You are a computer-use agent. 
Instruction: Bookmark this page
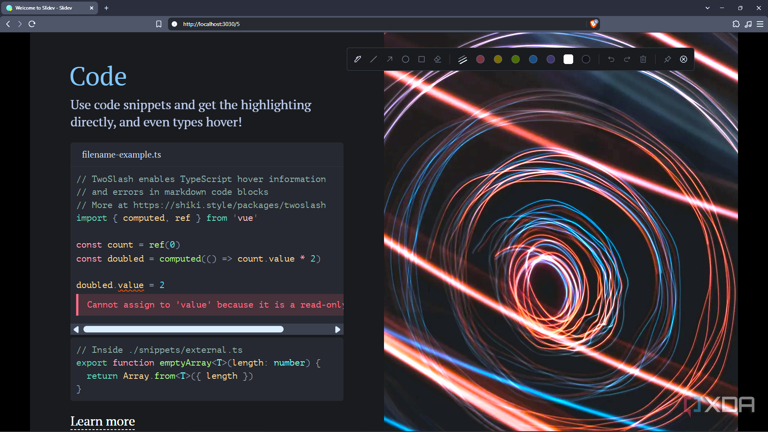pos(159,24)
